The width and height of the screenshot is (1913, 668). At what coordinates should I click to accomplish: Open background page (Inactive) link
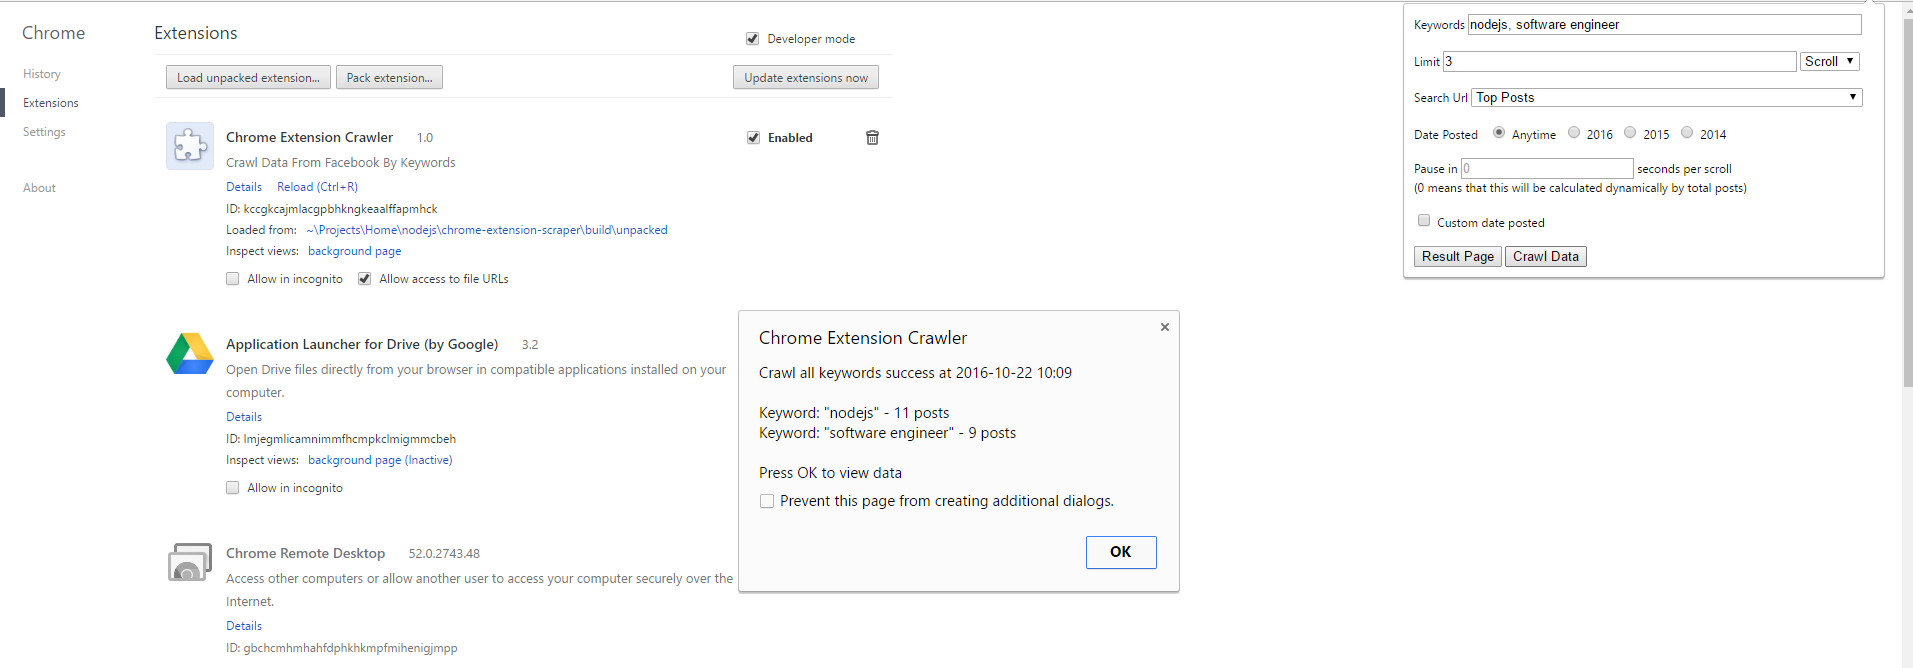tap(380, 460)
